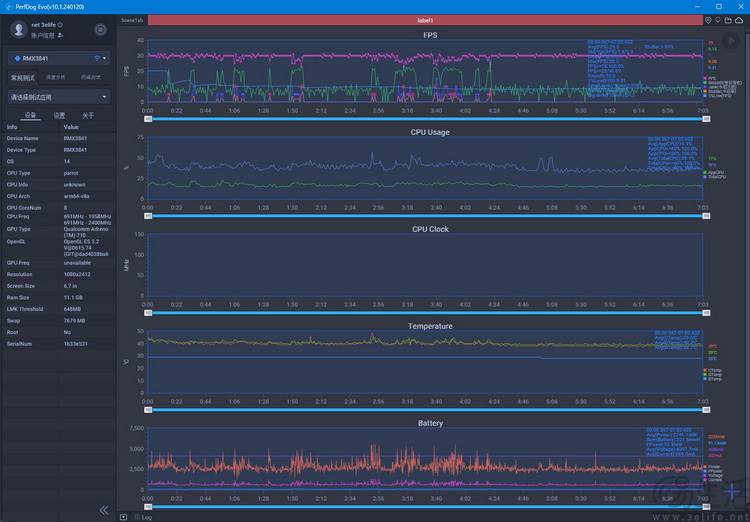
Task: Toggle the Log checkbox at the bottom
Action: 137,517
